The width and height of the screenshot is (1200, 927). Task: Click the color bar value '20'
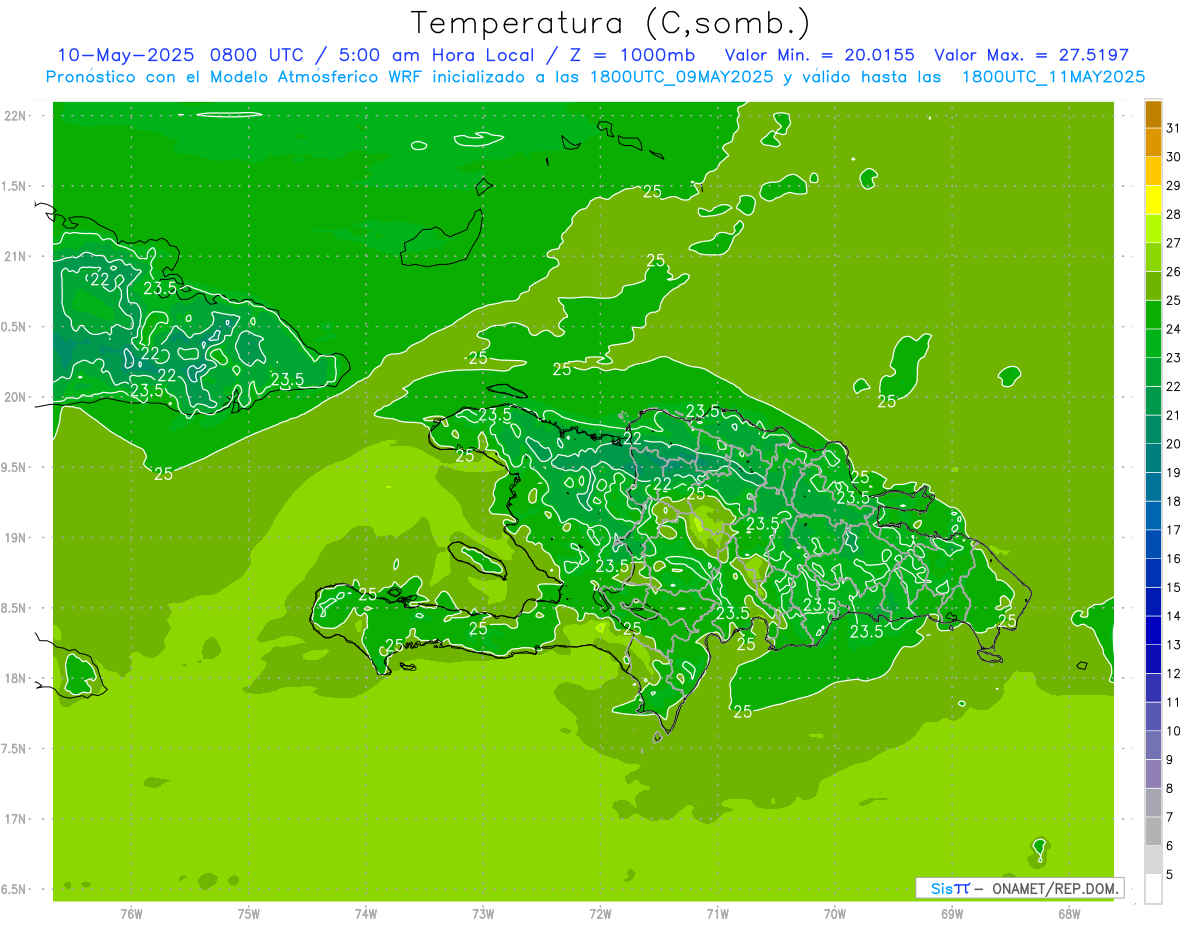click(x=1174, y=444)
